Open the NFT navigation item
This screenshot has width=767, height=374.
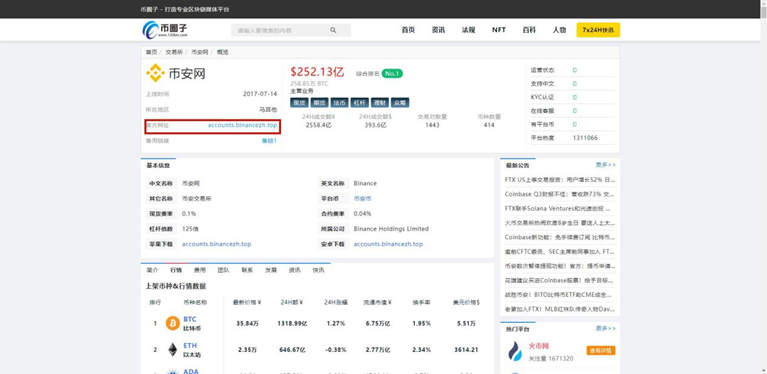(499, 30)
